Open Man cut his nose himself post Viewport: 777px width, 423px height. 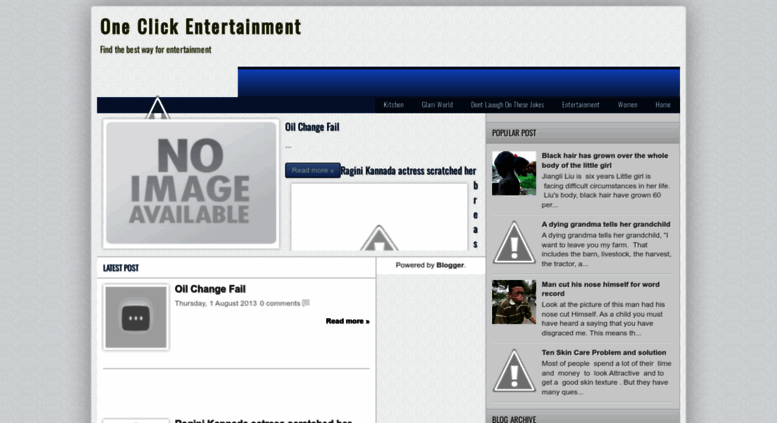pyautogui.click(x=601, y=289)
